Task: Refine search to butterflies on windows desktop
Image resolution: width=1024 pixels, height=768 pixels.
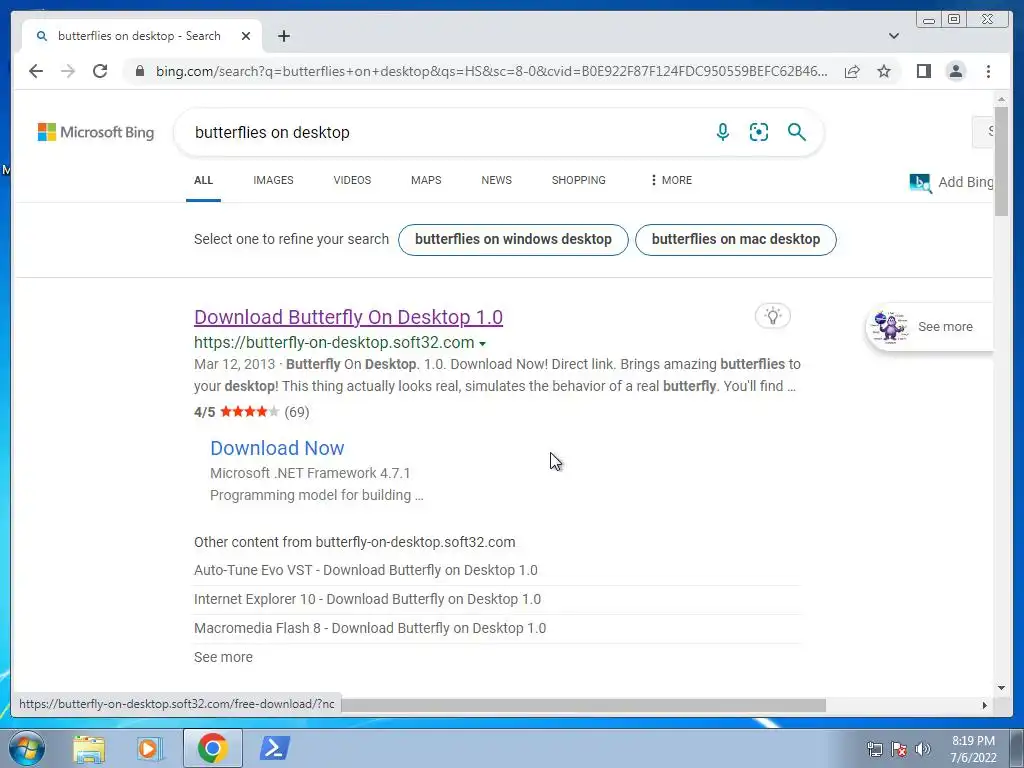Action: coord(513,240)
